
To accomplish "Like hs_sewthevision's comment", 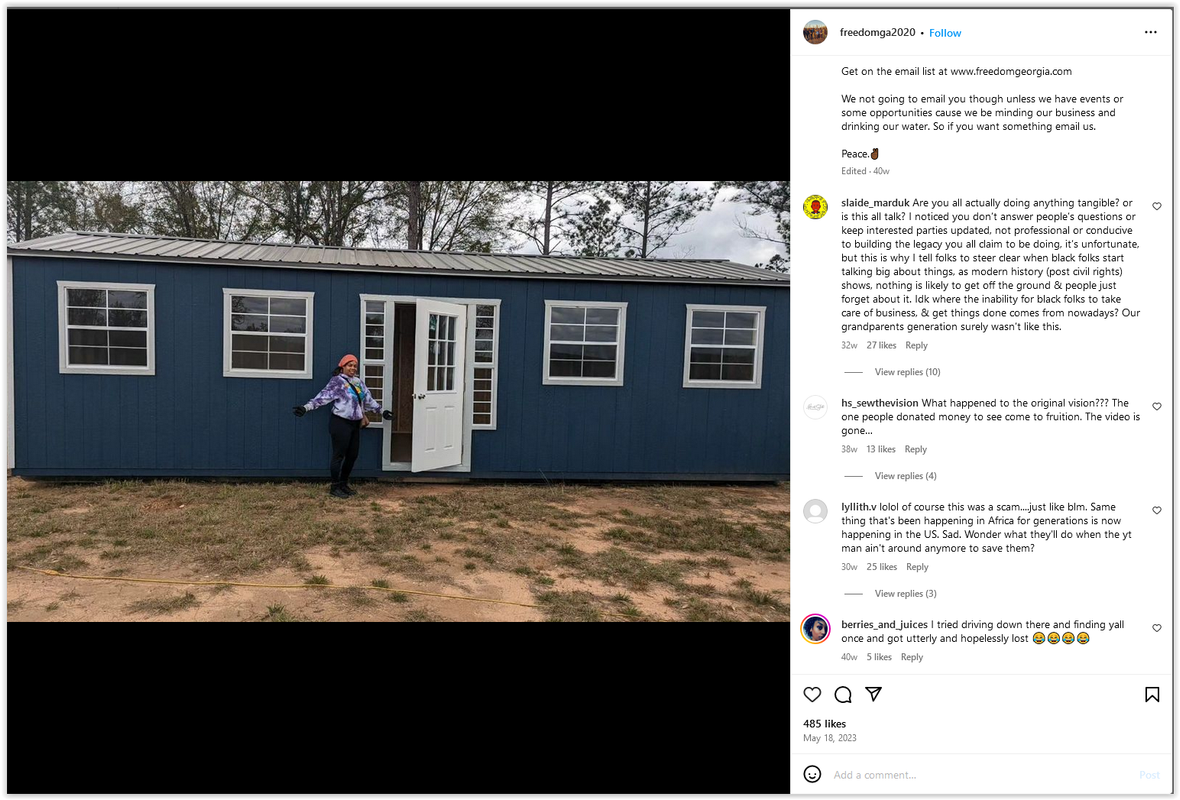I will (1157, 406).
